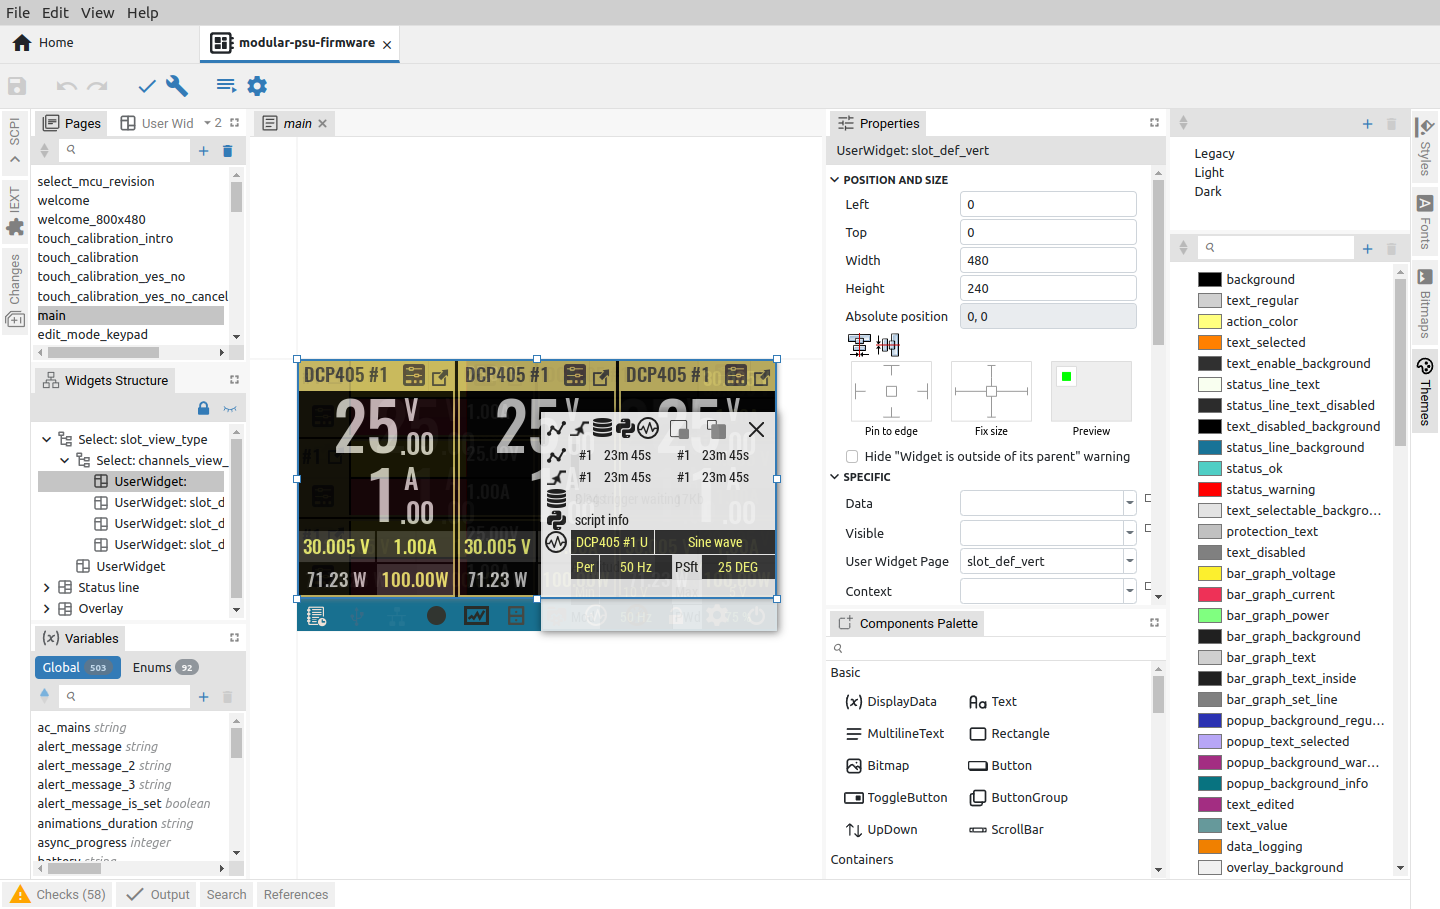
Task: Open the Changes side panel
Action: pos(15,291)
